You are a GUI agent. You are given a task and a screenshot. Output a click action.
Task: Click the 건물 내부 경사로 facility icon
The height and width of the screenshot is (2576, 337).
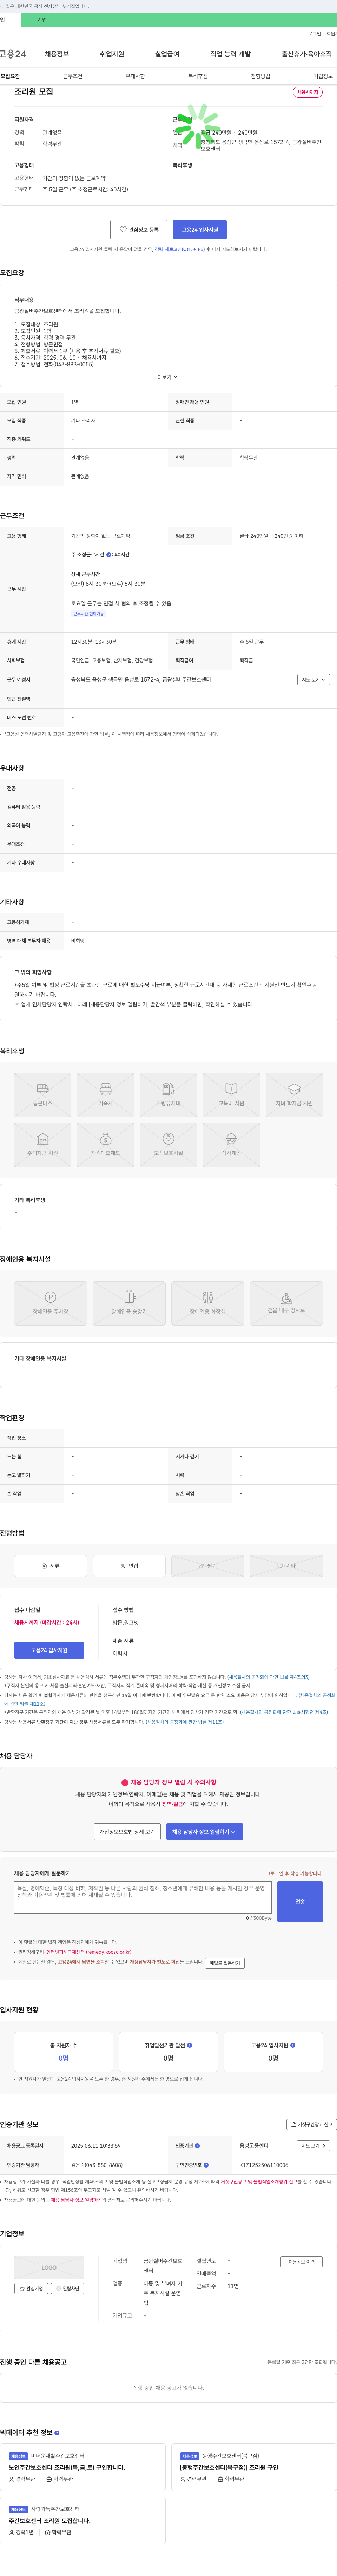[286, 1303]
